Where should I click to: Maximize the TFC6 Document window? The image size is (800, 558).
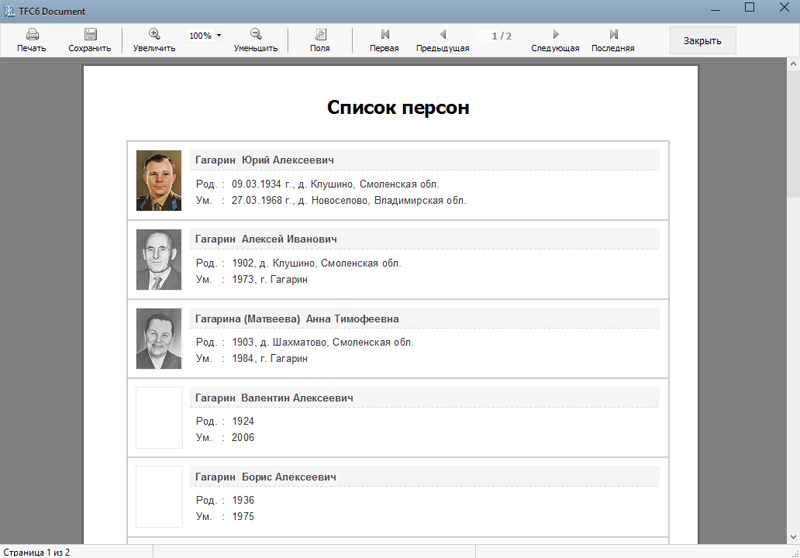tap(749, 7)
